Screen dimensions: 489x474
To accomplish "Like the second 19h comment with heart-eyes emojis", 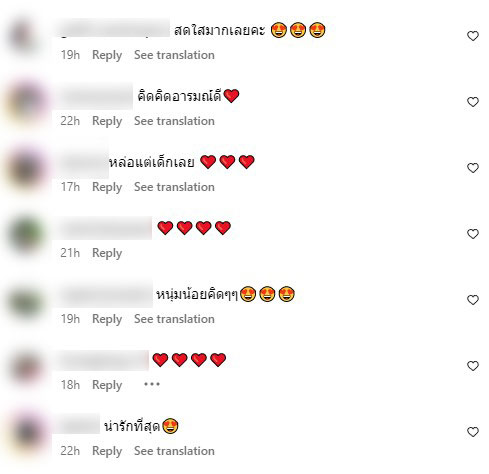I will coord(473,300).
